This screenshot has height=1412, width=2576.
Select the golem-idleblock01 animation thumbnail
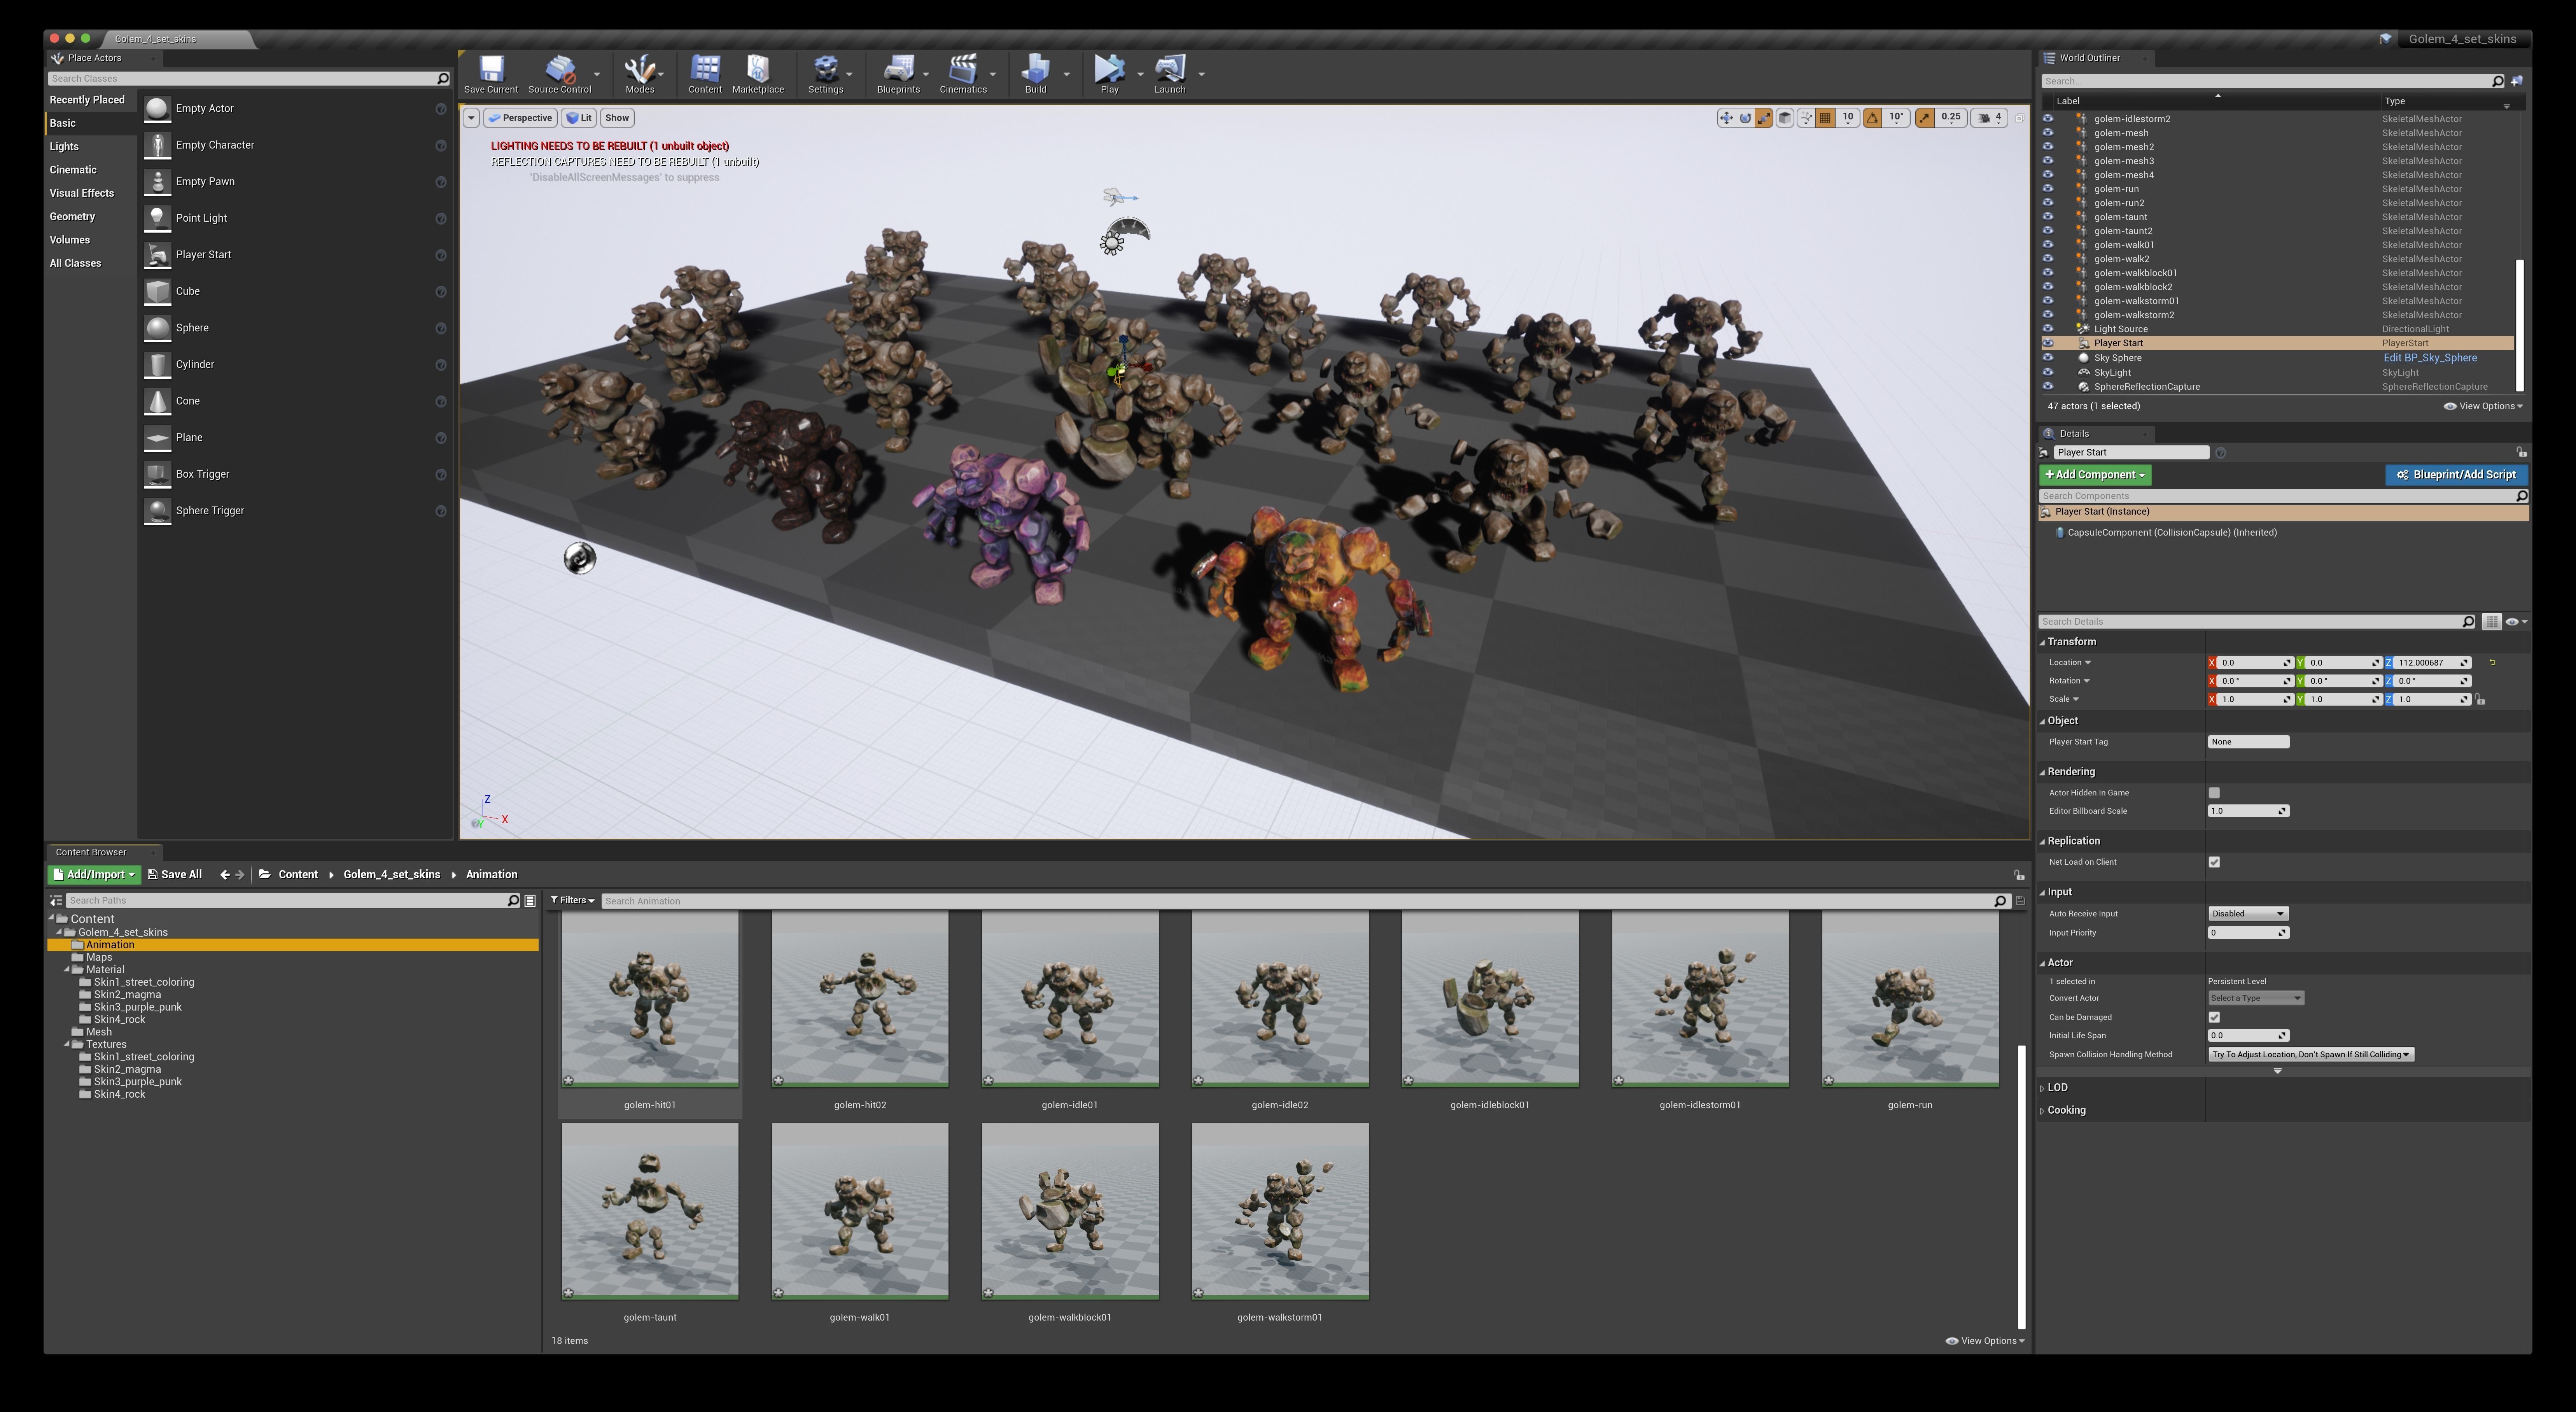coord(1490,999)
